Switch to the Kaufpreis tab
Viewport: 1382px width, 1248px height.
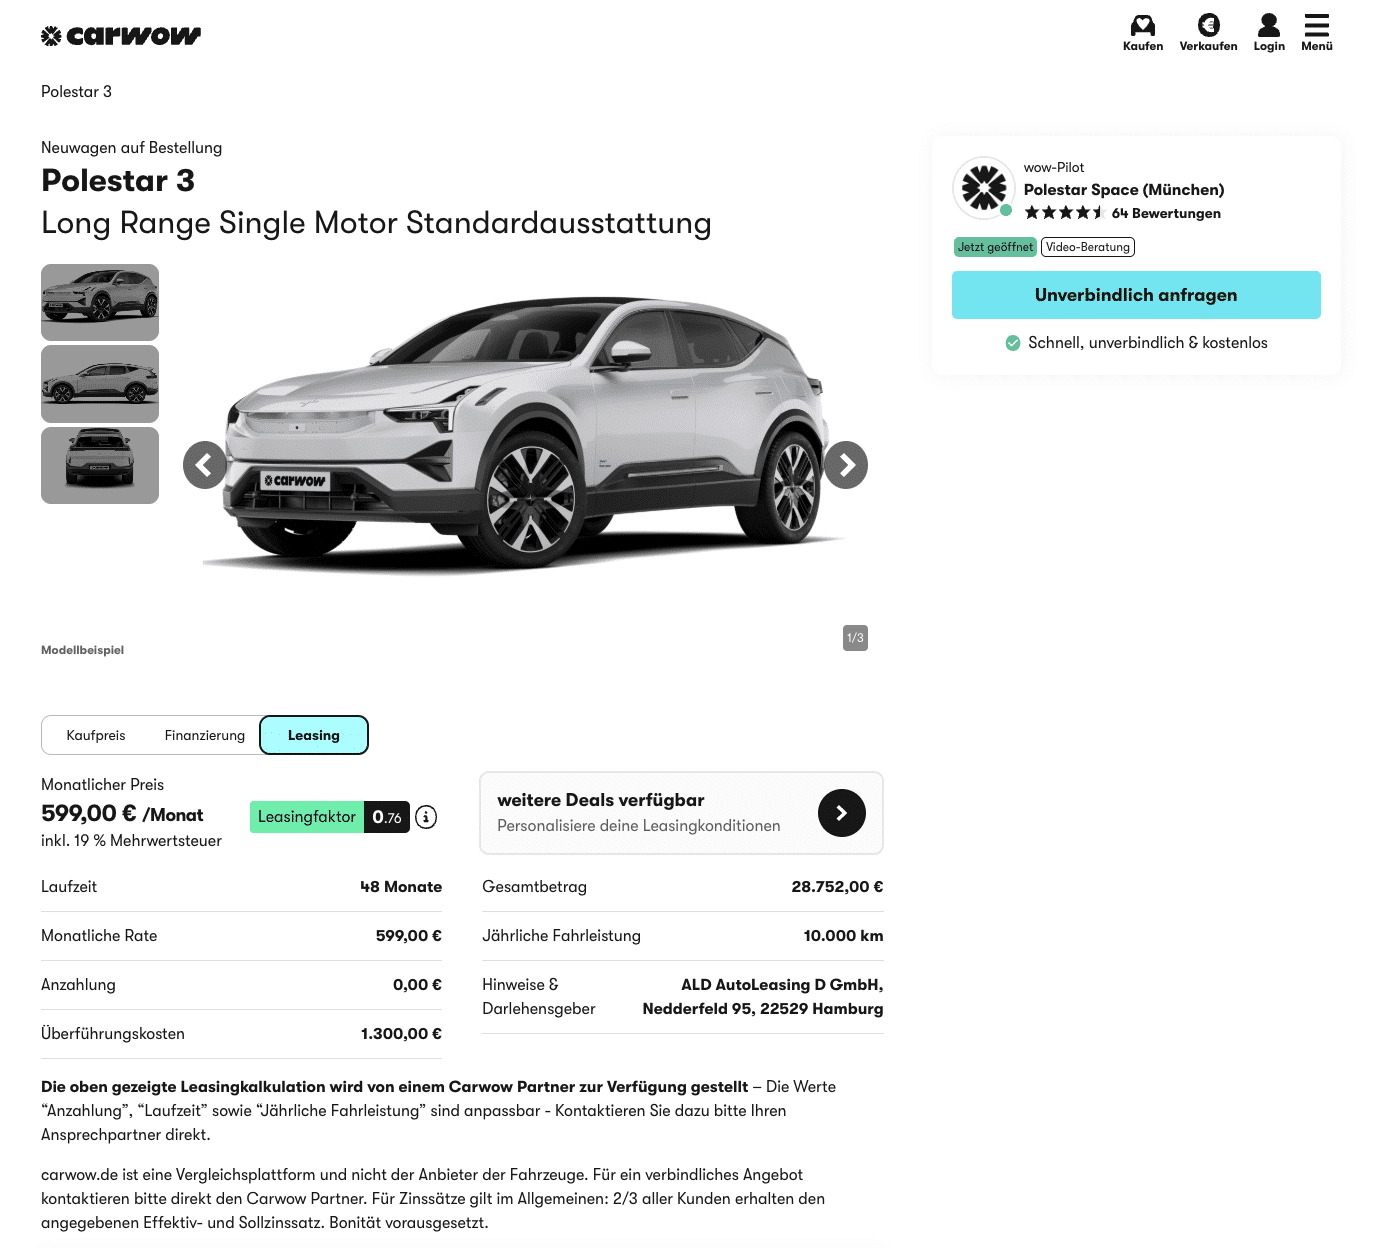tap(96, 735)
